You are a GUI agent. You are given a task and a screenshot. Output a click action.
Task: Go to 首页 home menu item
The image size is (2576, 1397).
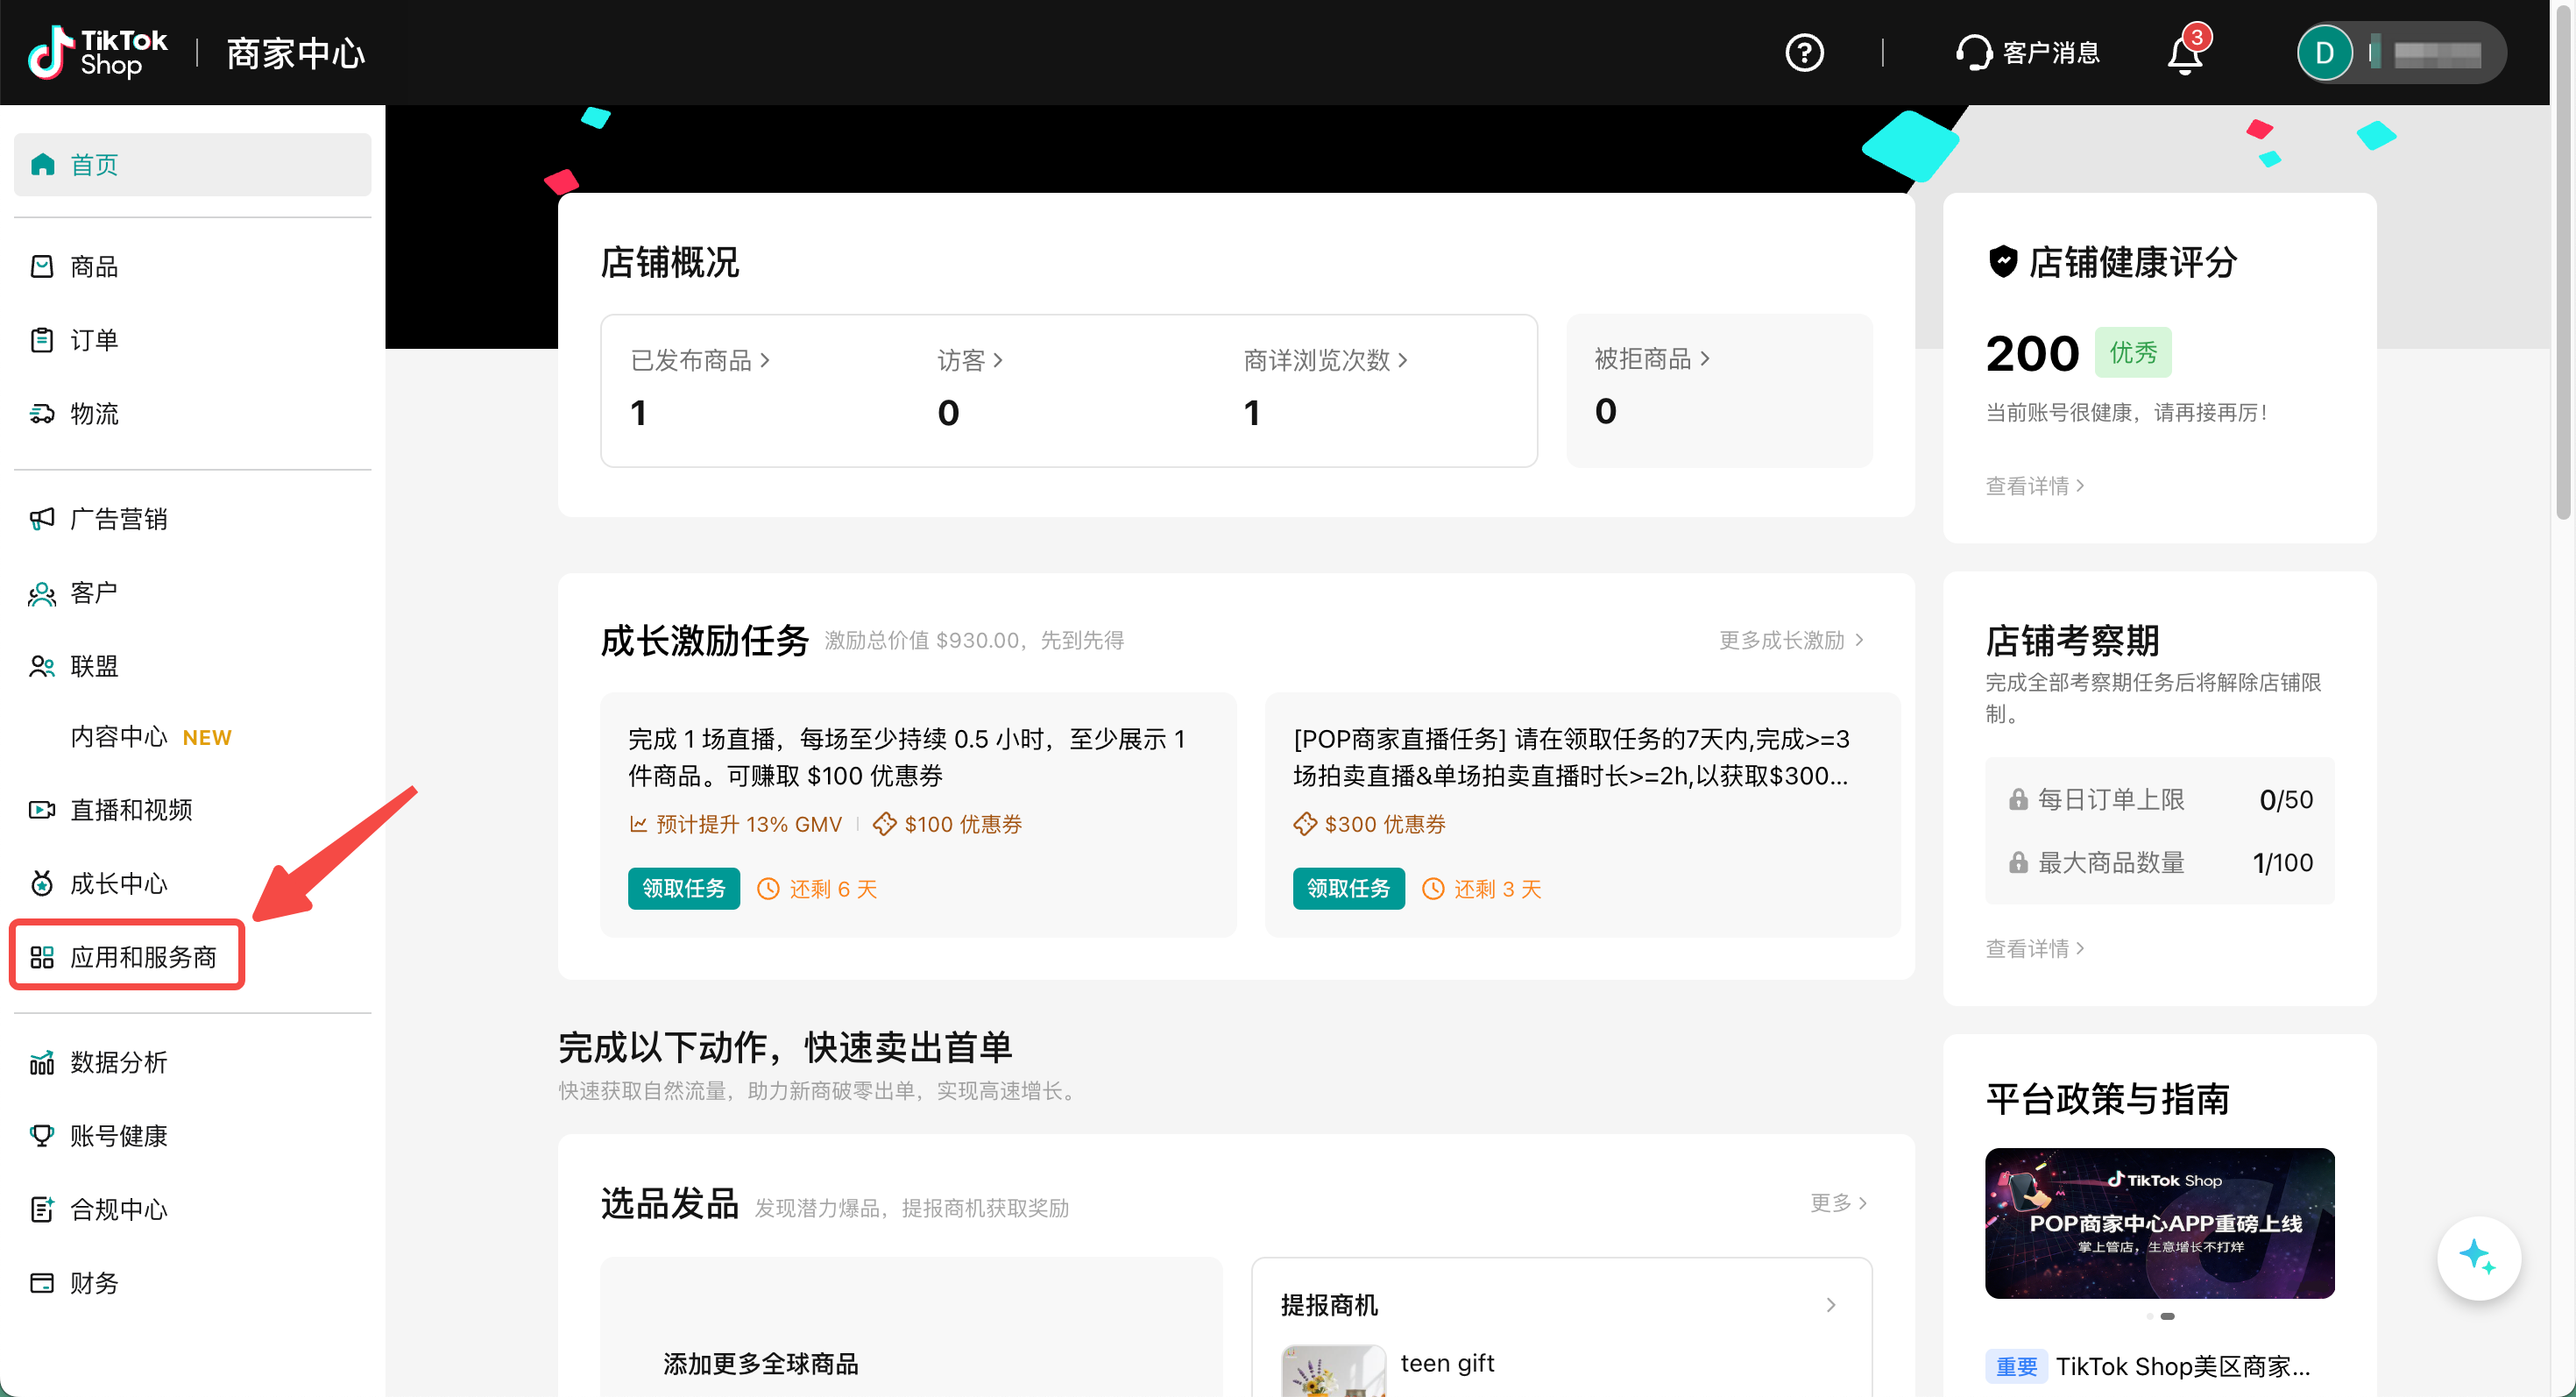192,164
